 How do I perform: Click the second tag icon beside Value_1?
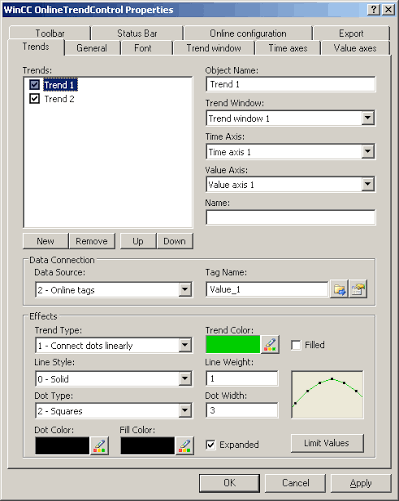(358, 289)
